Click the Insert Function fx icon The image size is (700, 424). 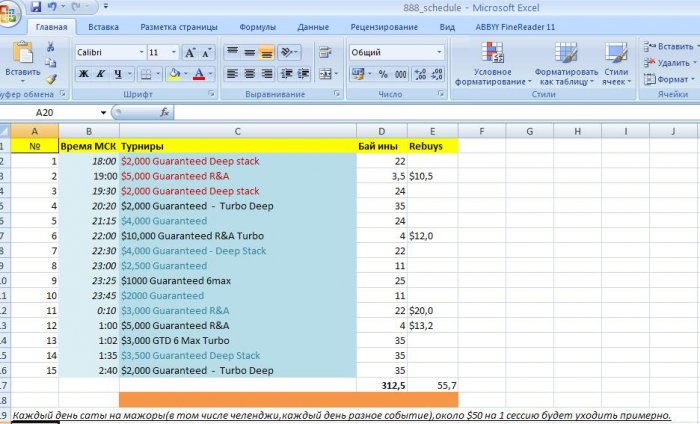(x=164, y=112)
